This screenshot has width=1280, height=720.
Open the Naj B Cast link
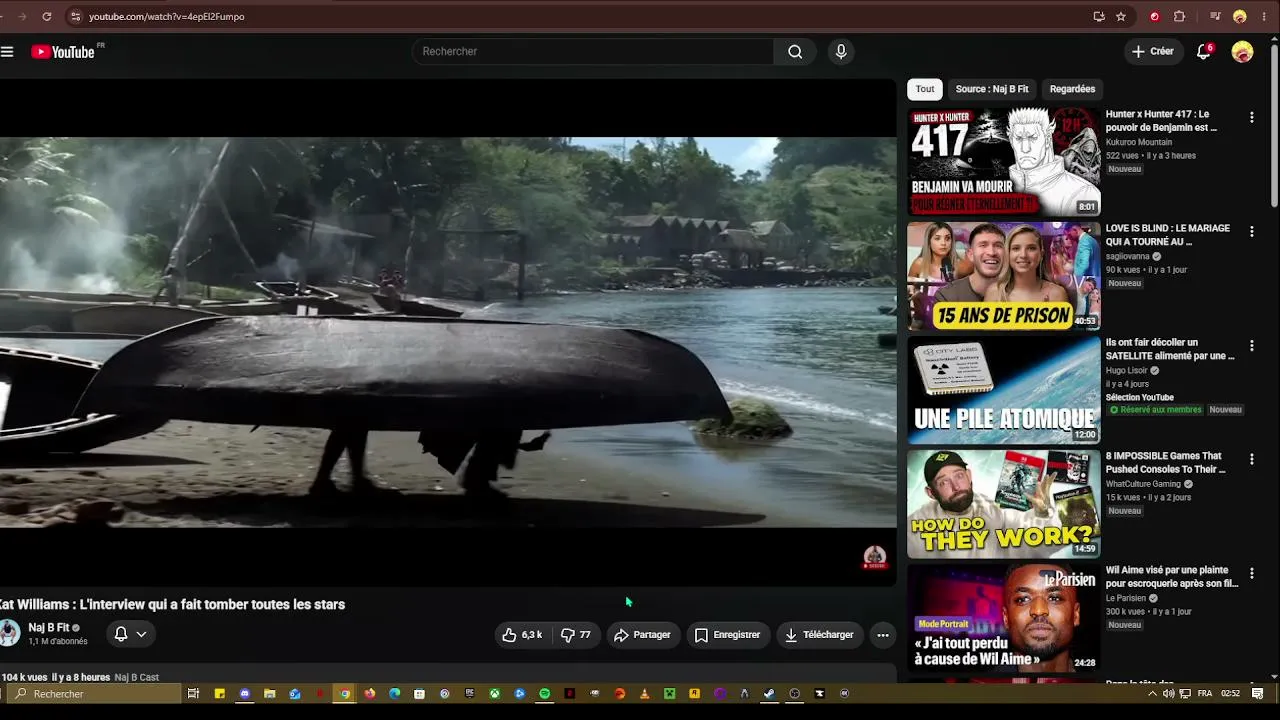point(137,677)
